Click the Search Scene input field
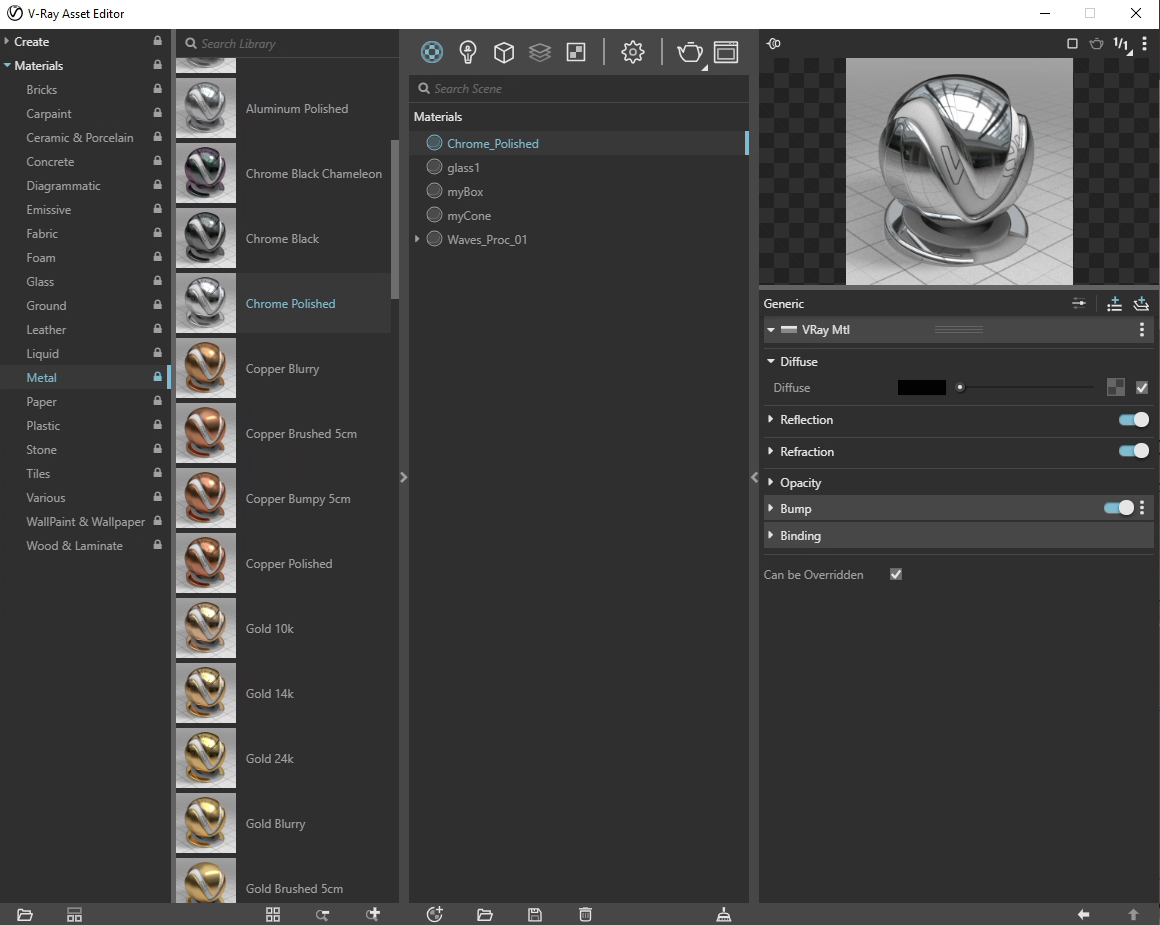Image resolution: width=1160 pixels, height=925 pixels. click(579, 89)
